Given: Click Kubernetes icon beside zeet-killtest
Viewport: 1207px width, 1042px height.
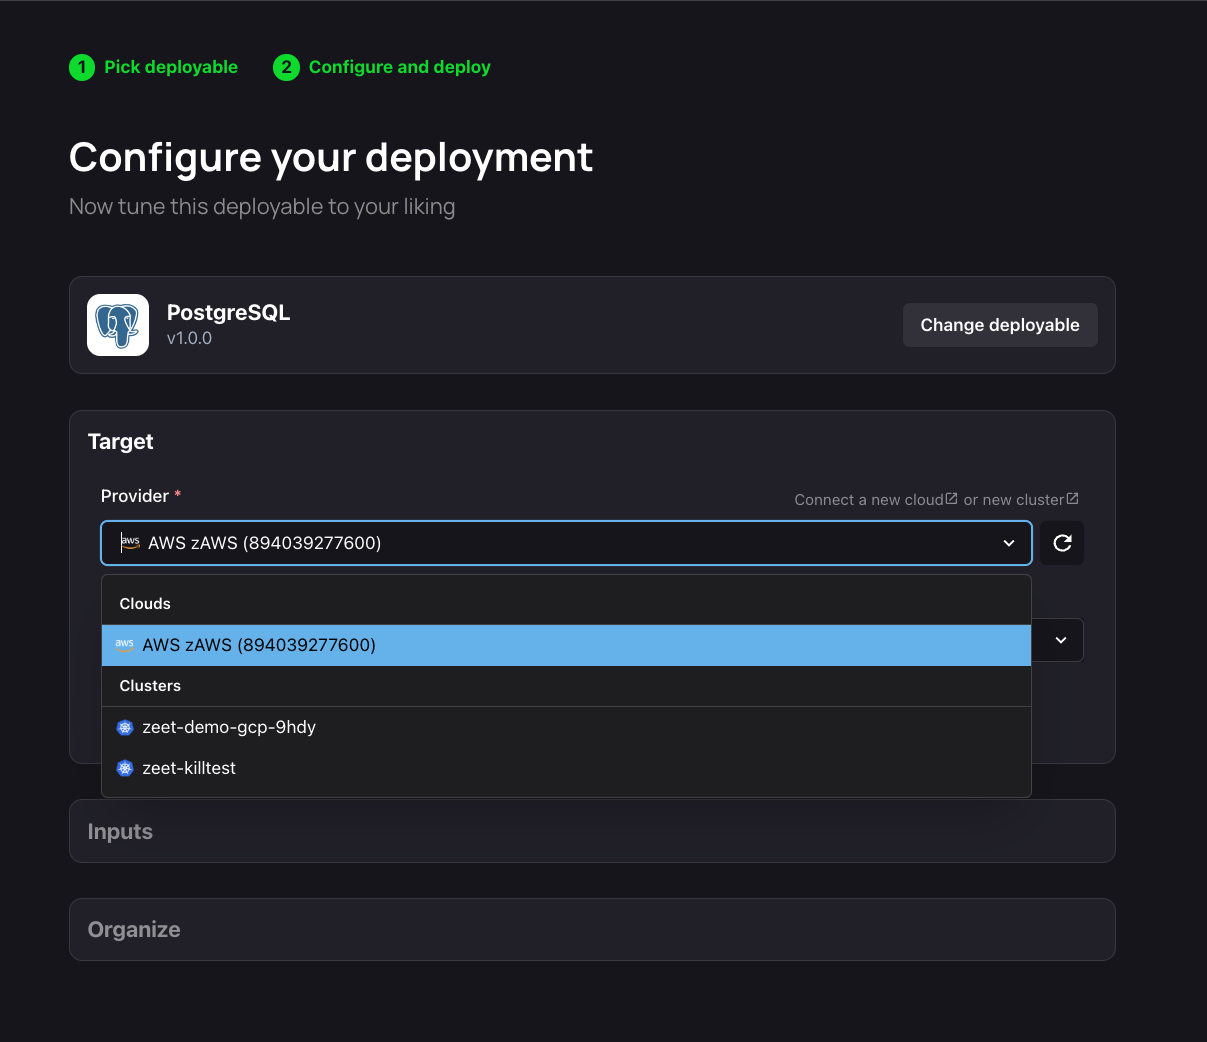Looking at the screenshot, I should pyautogui.click(x=125, y=768).
